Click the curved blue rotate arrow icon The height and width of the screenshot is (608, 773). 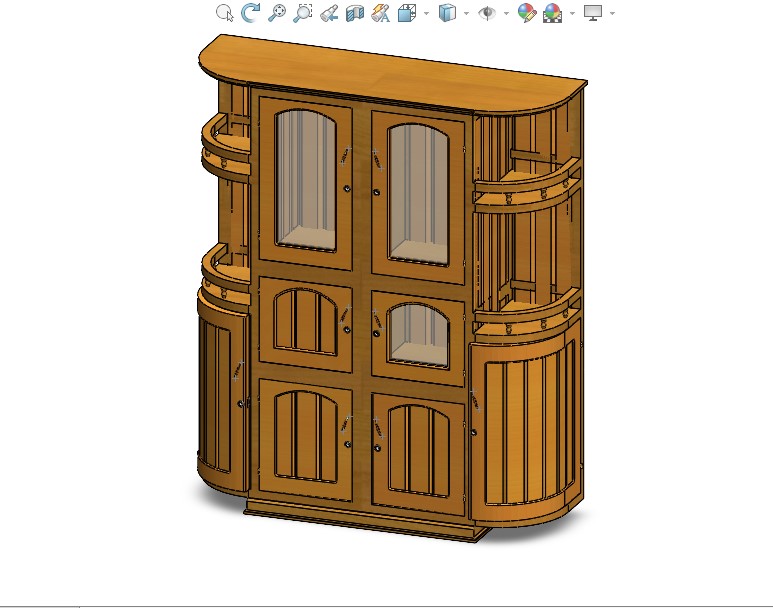click(x=250, y=12)
